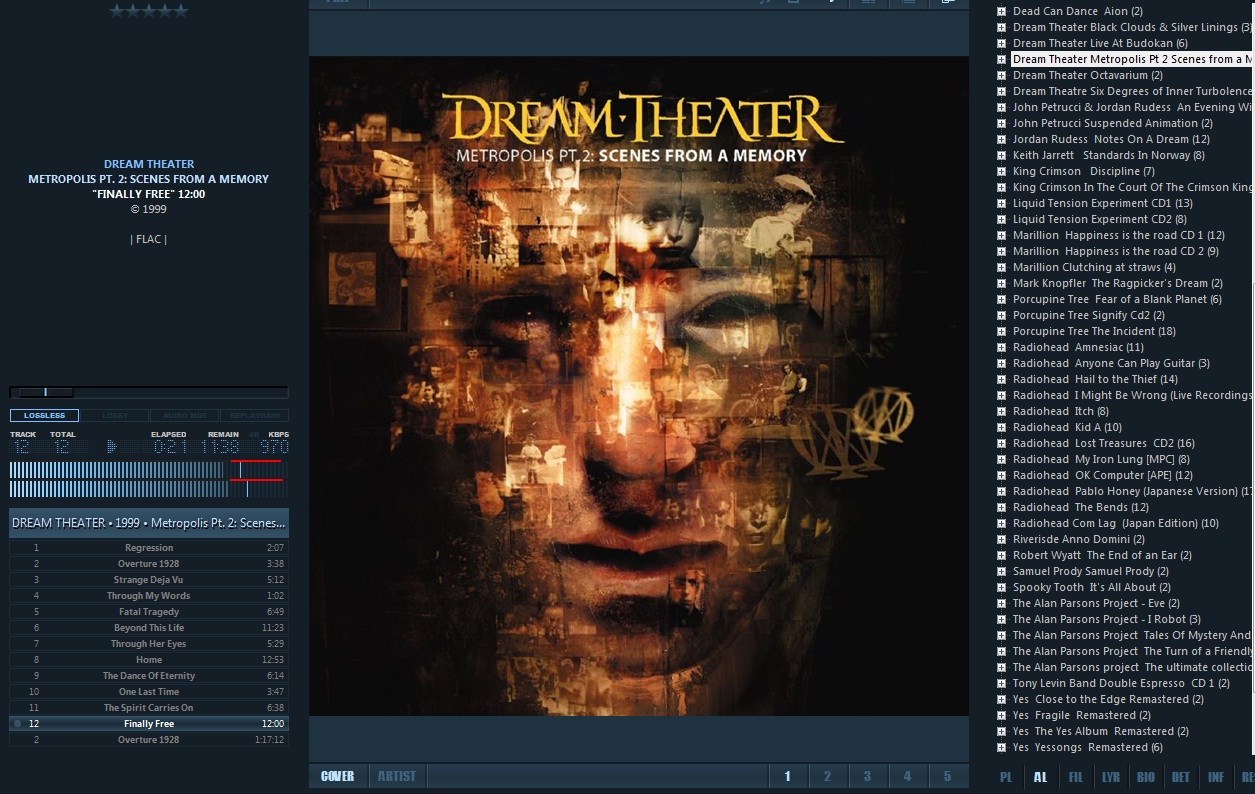Expand Keith Jarrett Standards In Norway
This screenshot has width=1255, height=794.
1001,155
